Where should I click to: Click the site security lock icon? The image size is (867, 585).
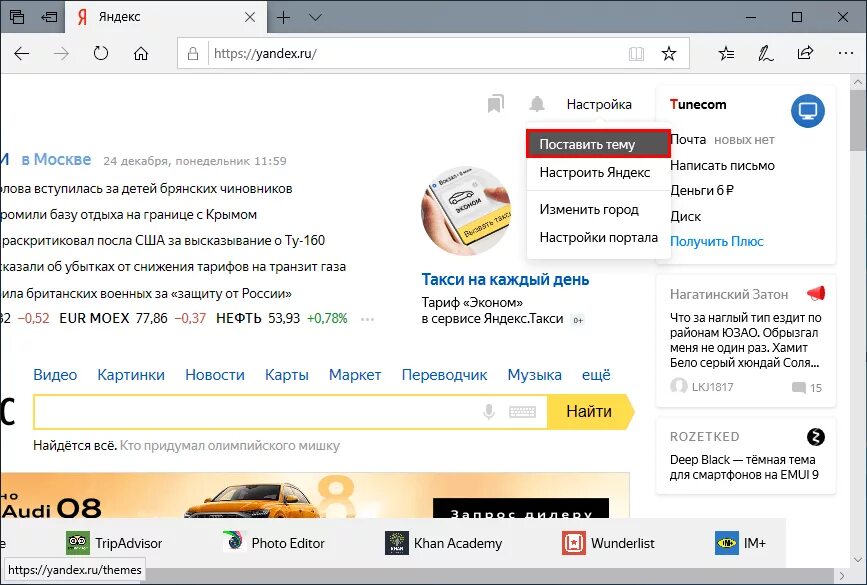coord(193,54)
